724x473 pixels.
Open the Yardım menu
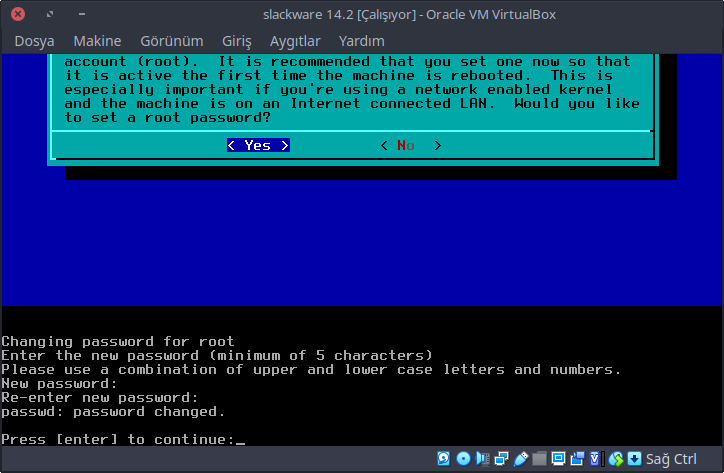[x=362, y=41]
